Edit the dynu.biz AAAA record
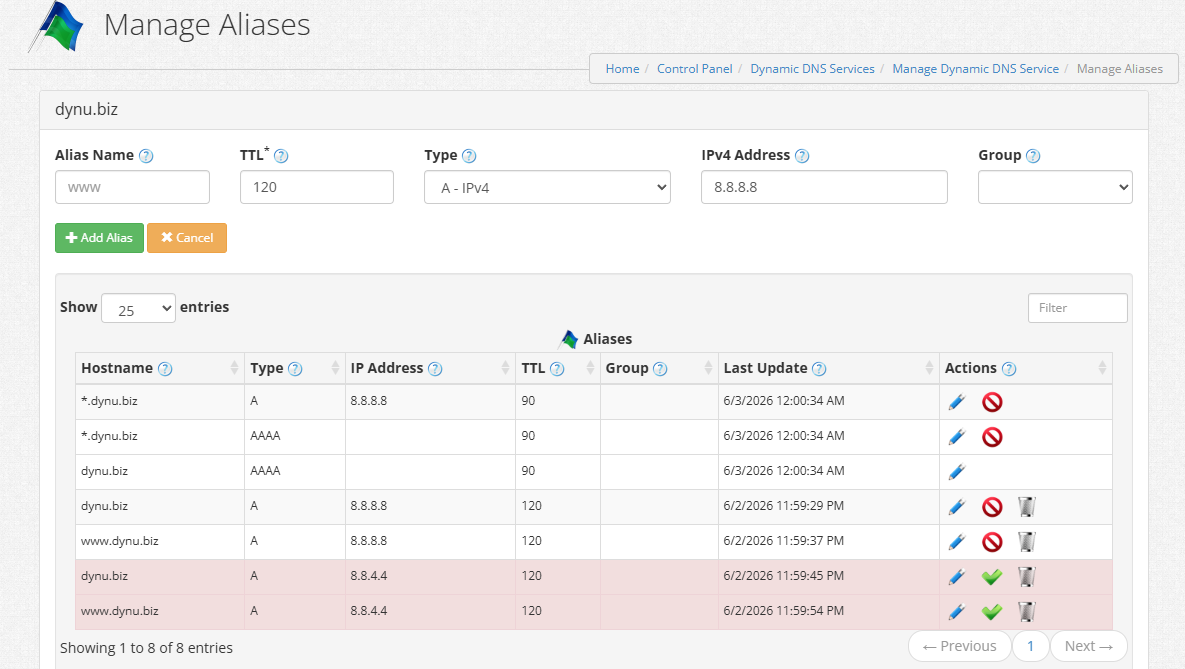This screenshot has width=1185, height=669. click(957, 472)
